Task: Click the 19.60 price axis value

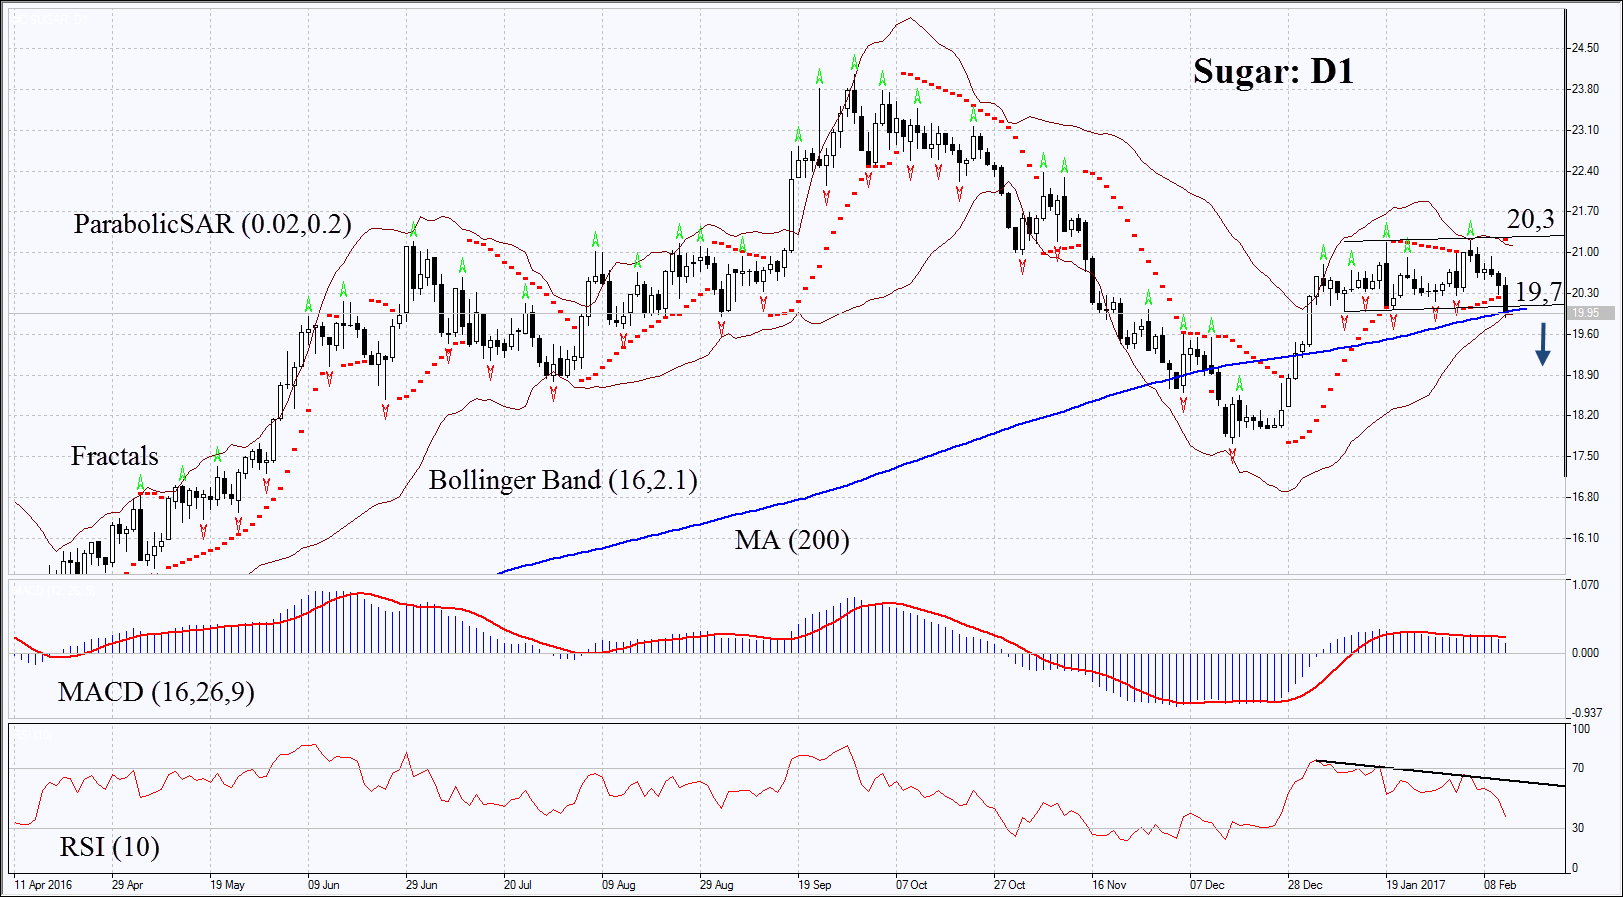Action: tap(1585, 334)
